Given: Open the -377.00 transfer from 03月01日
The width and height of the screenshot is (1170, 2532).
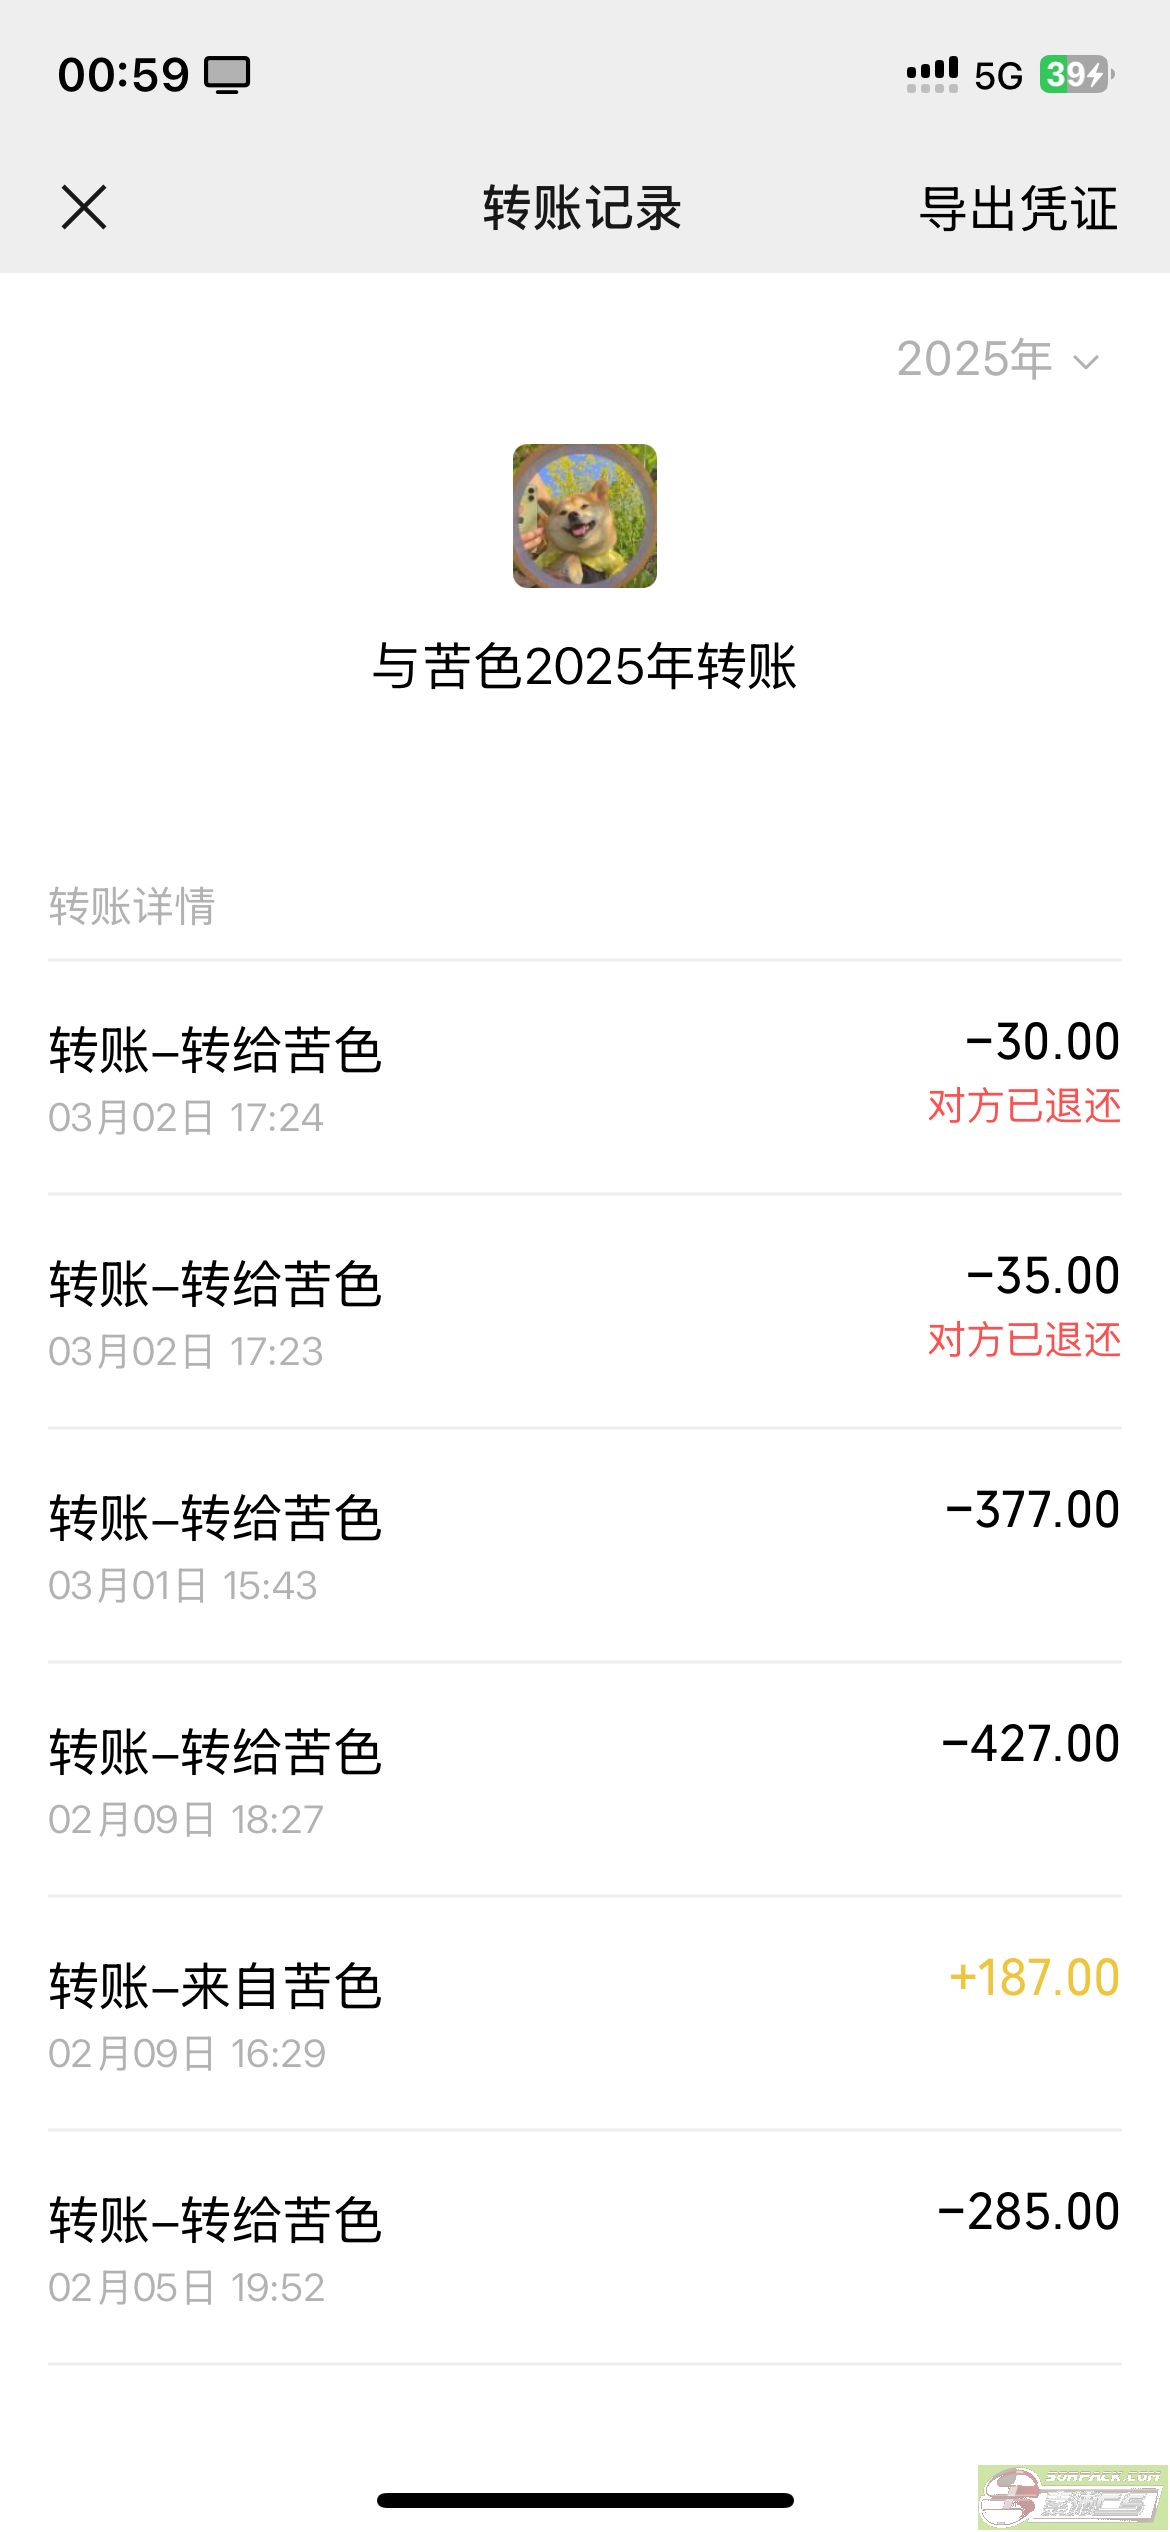Looking at the screenshot, I should click(585, 1546).
